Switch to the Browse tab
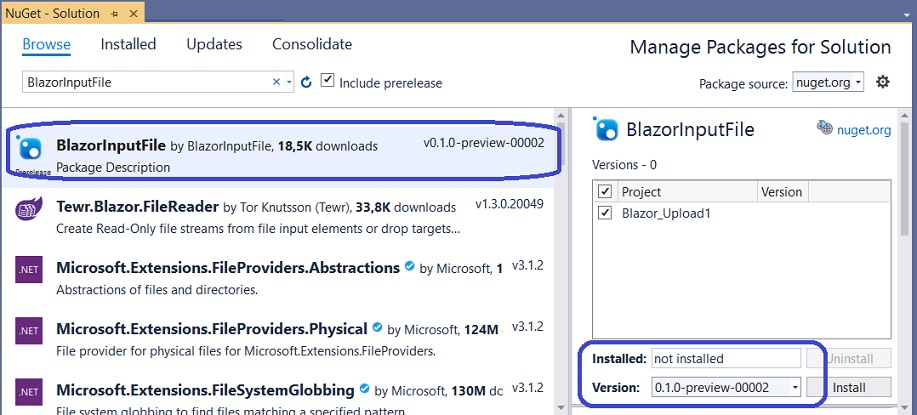Image resolution: width=917 pixels, height=415 pixels. pyautogui.click(x=46, y=44)
